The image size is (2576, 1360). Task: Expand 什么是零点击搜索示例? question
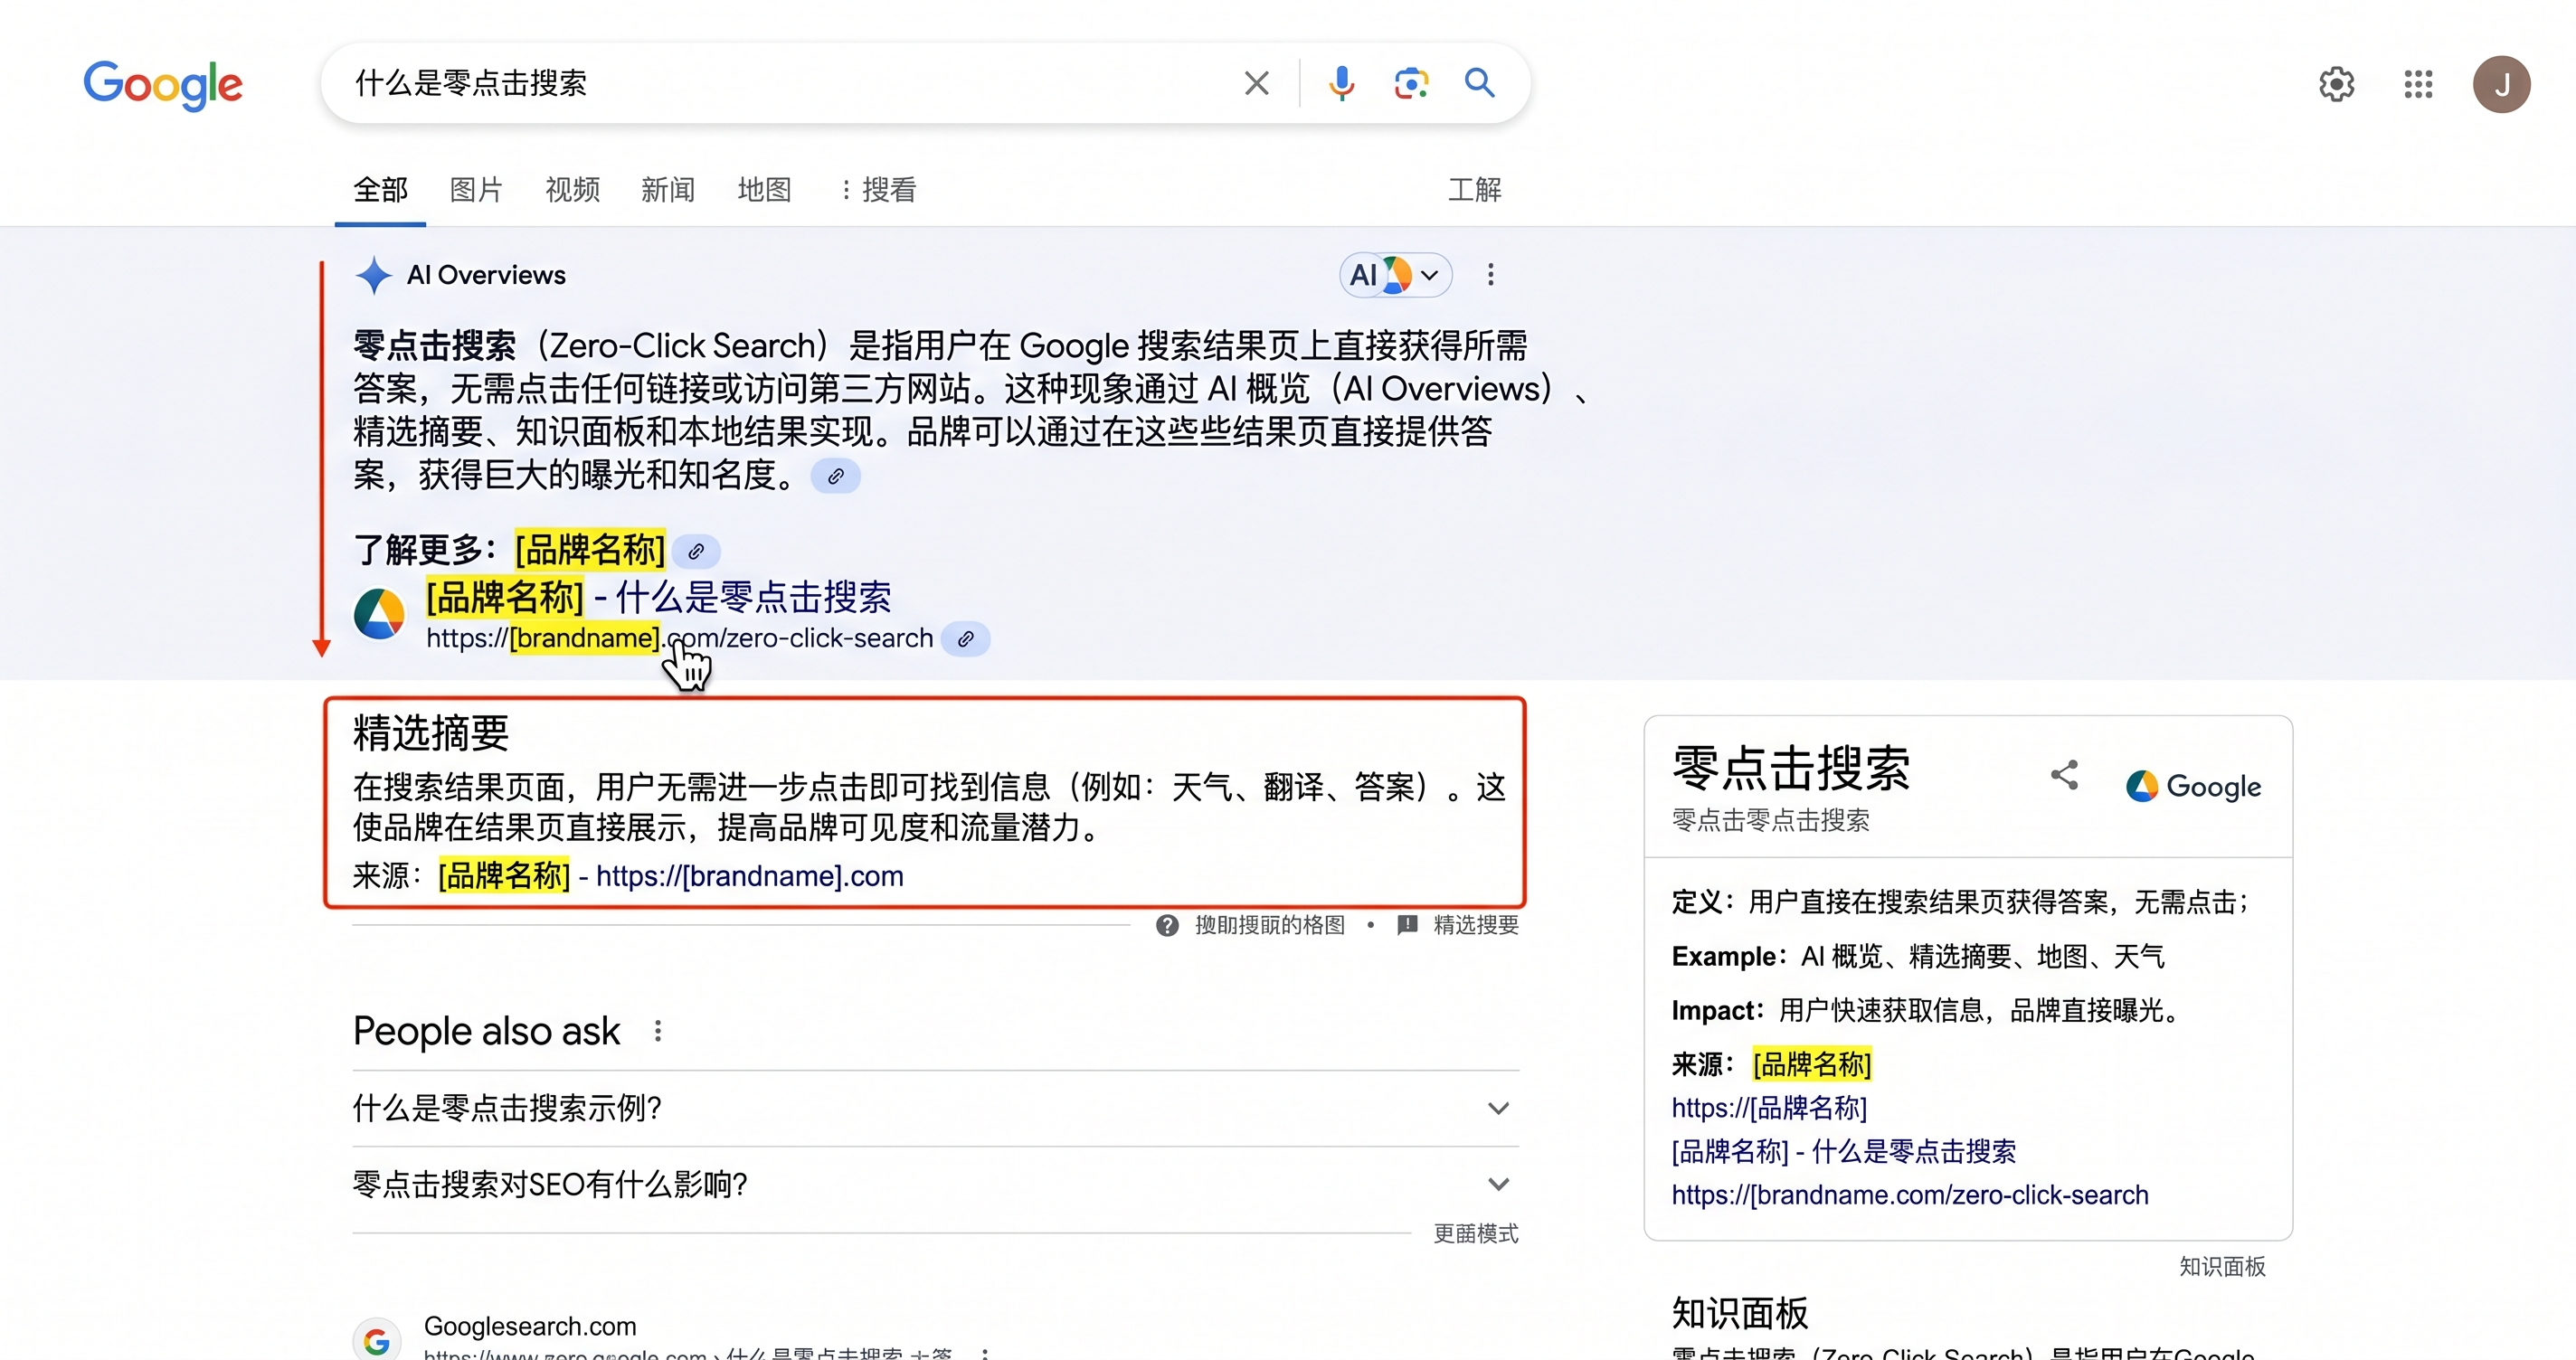(935, 1108)
